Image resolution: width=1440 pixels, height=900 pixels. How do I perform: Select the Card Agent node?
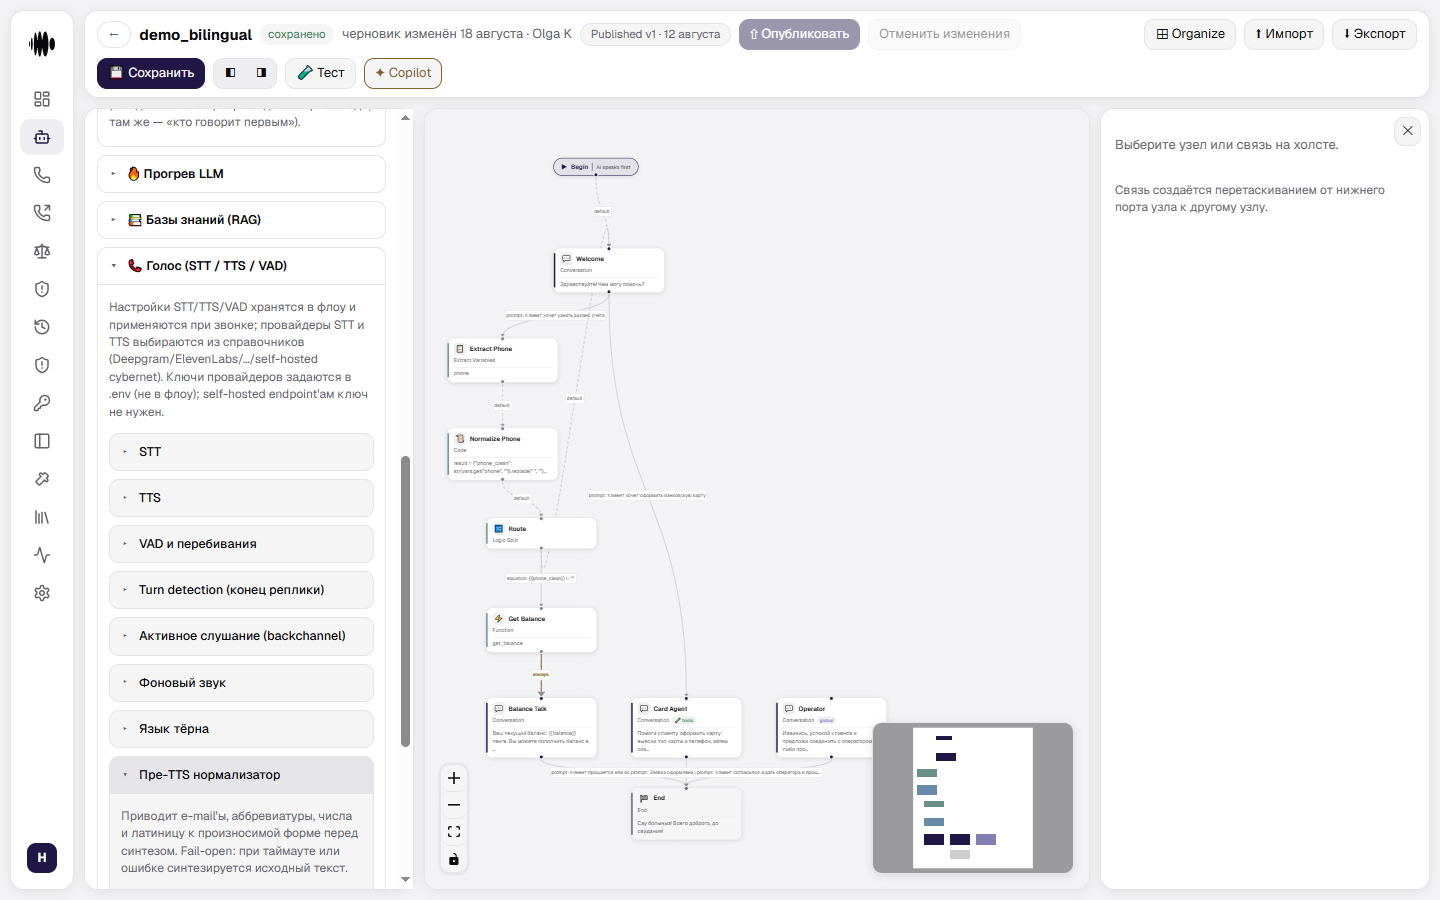686,727
